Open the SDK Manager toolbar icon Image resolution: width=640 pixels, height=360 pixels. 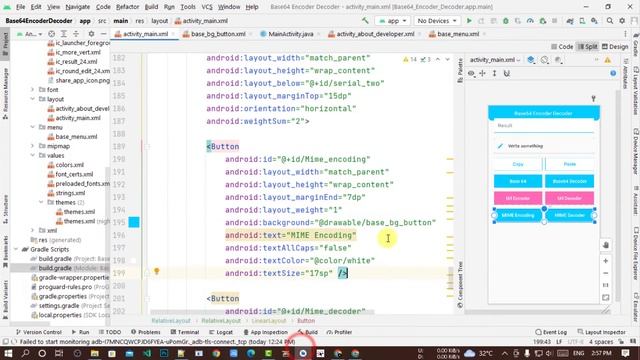tap(594, 21)
